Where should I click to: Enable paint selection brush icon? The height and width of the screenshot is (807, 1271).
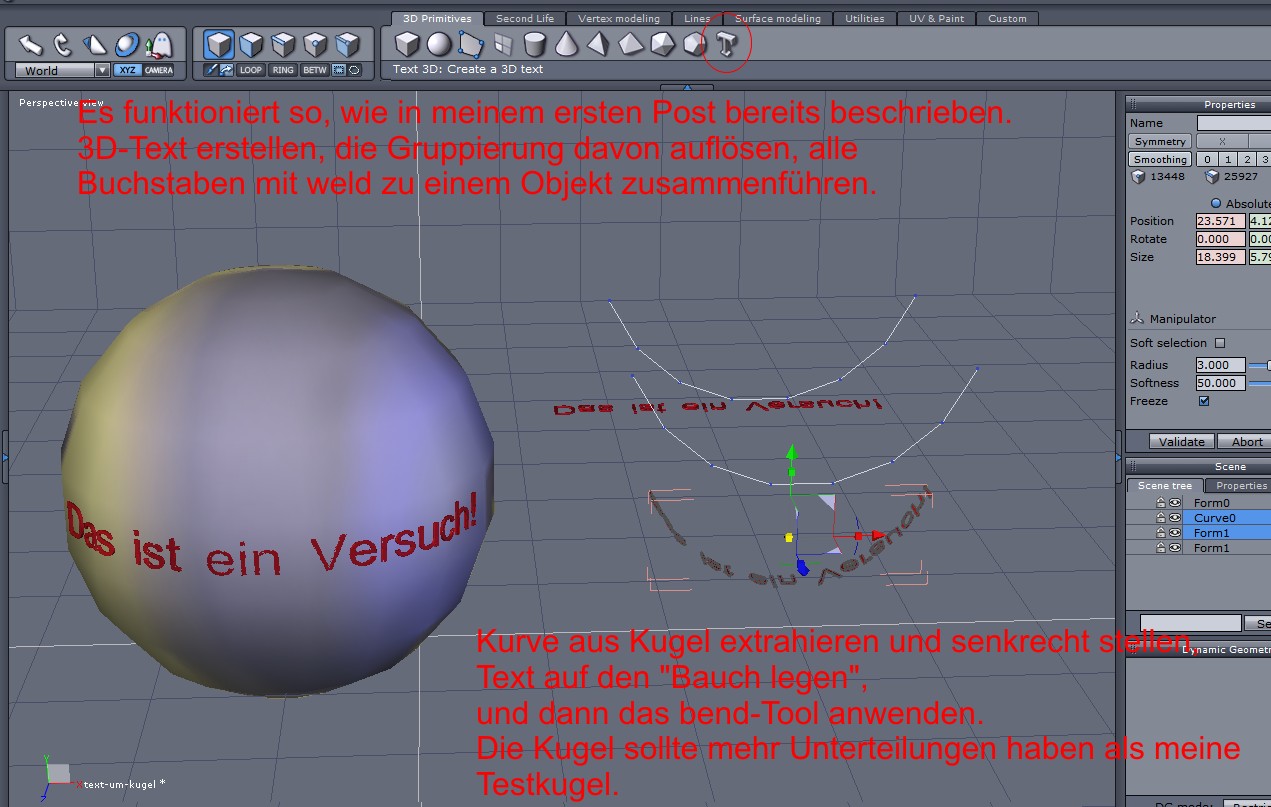tap(211, 70)
